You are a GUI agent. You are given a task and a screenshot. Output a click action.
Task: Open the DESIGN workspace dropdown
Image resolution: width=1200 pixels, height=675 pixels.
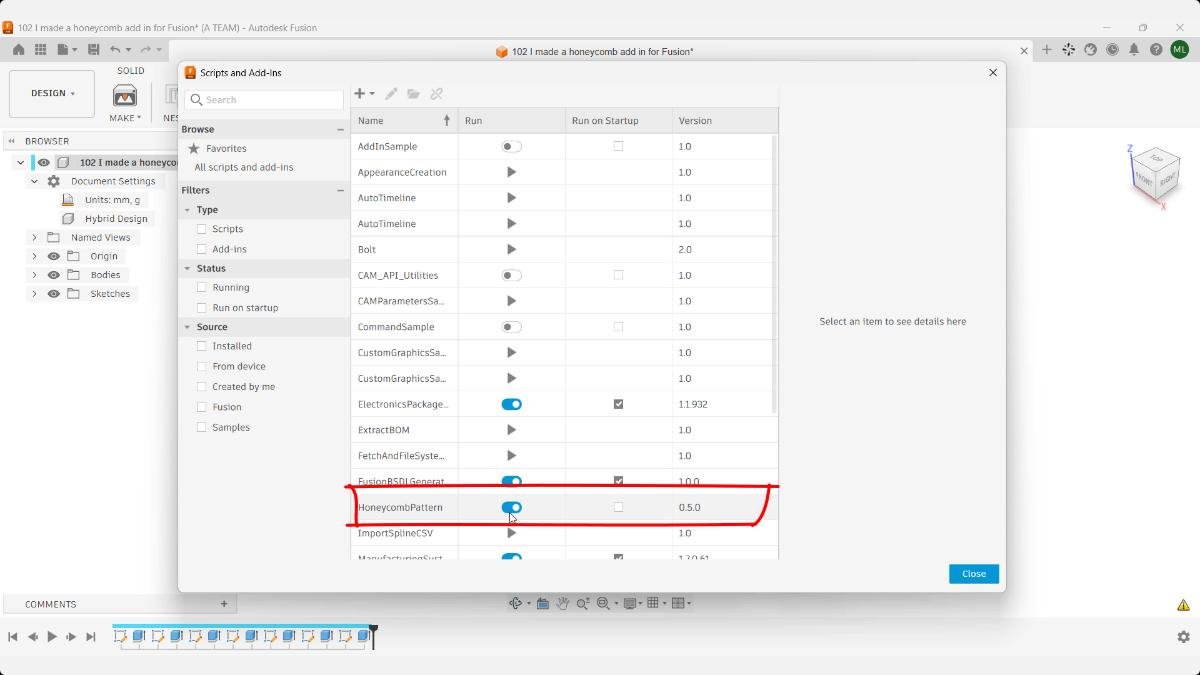tap(52, 93)
